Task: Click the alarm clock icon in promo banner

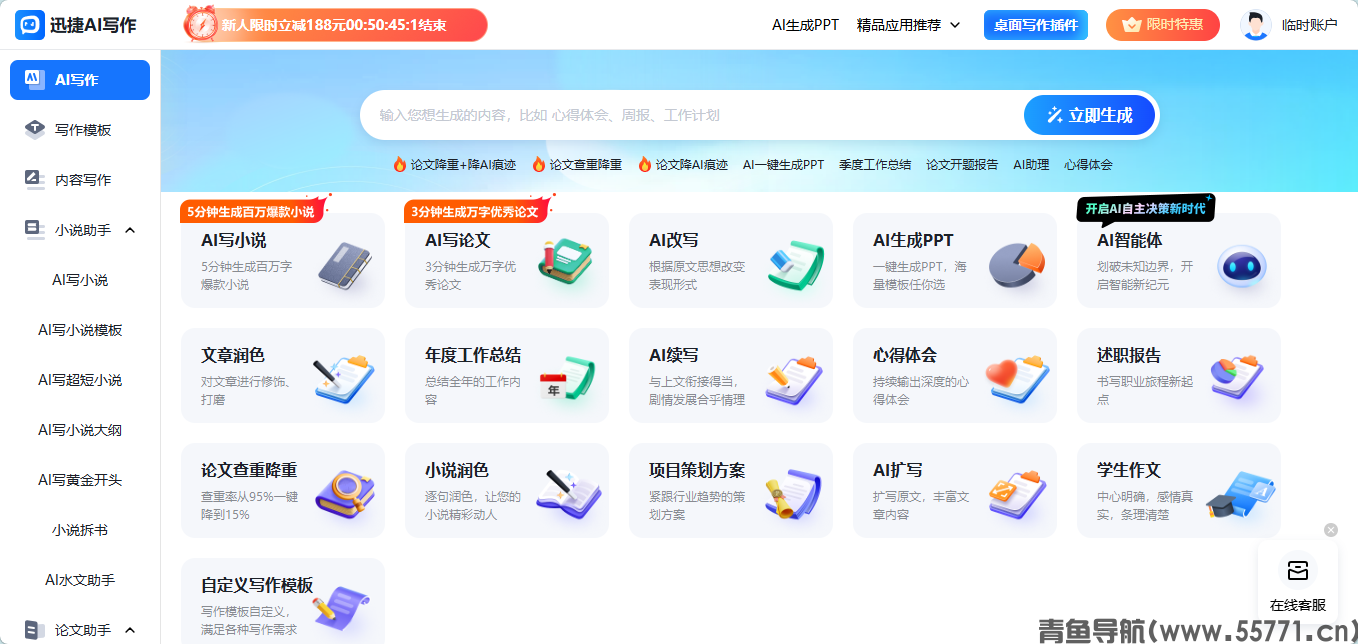Action: (200, 24)
